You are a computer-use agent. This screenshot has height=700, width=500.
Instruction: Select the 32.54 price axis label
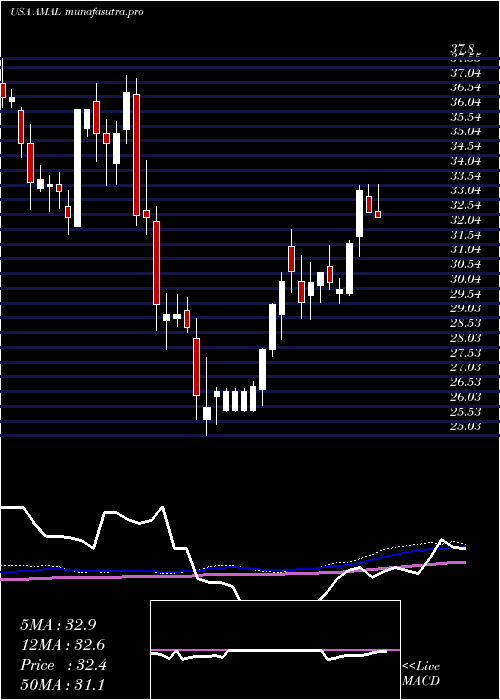[x=466, y=205]
